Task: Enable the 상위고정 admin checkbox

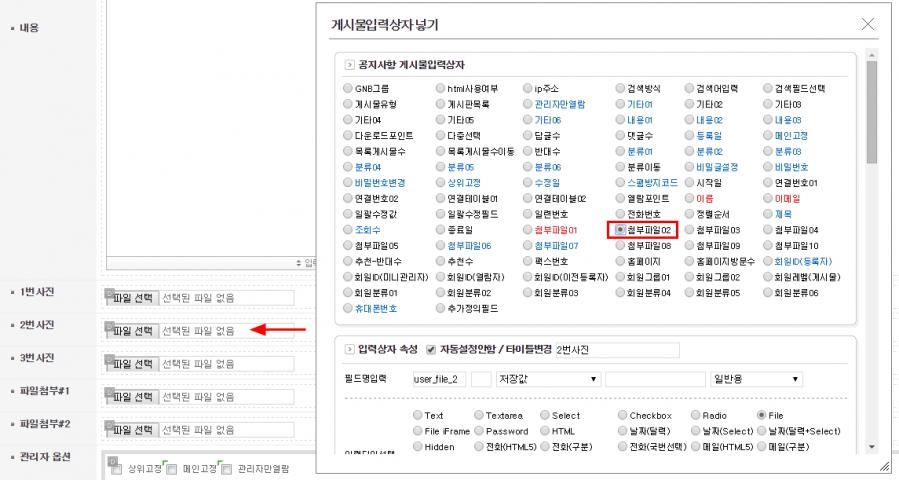Action: coord(115,467)
